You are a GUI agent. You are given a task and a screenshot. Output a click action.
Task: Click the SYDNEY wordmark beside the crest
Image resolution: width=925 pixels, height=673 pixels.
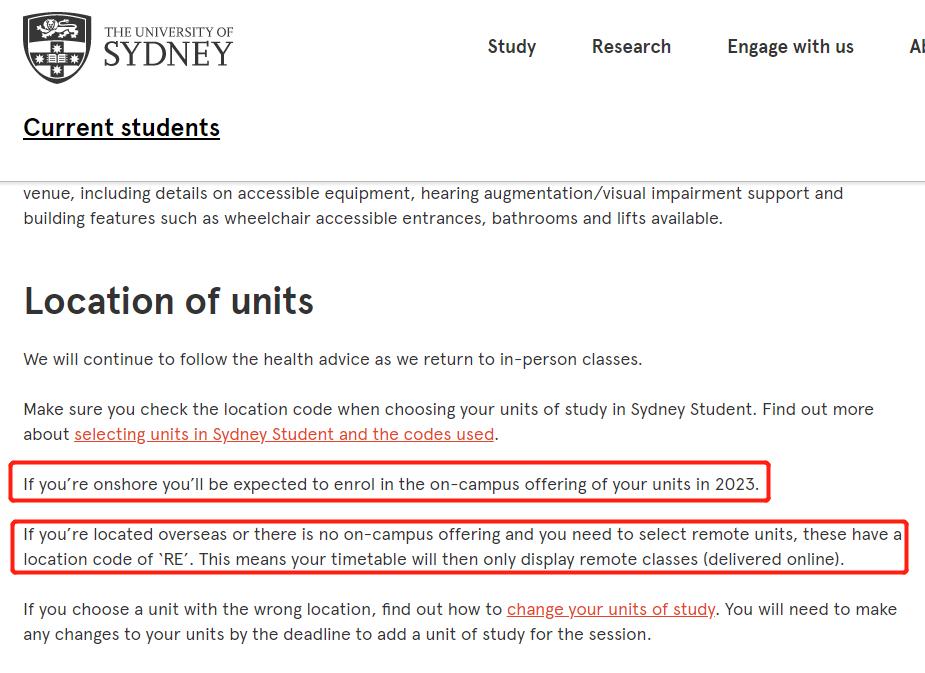click(x=168, y=54)
